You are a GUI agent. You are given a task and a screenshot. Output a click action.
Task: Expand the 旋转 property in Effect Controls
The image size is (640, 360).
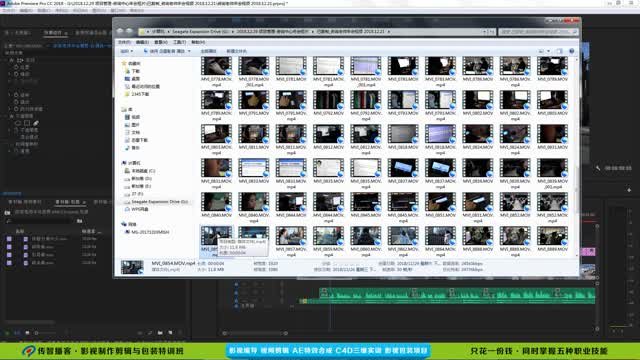click(9, 95)
